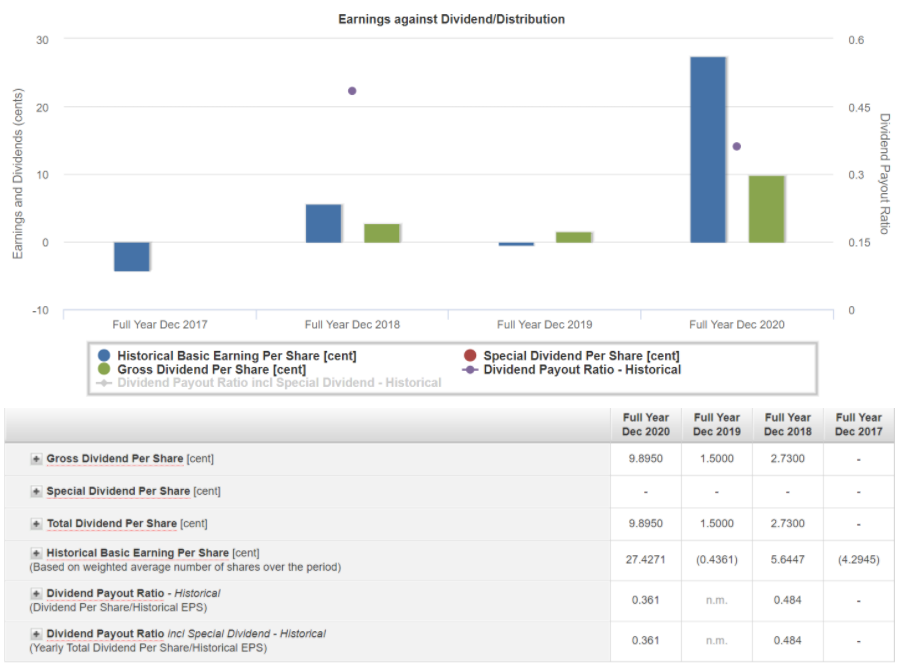This screenshot has width=899, height=666.
Task: Select the Full Year Dec 2020 column header
Action: point(645,424)
